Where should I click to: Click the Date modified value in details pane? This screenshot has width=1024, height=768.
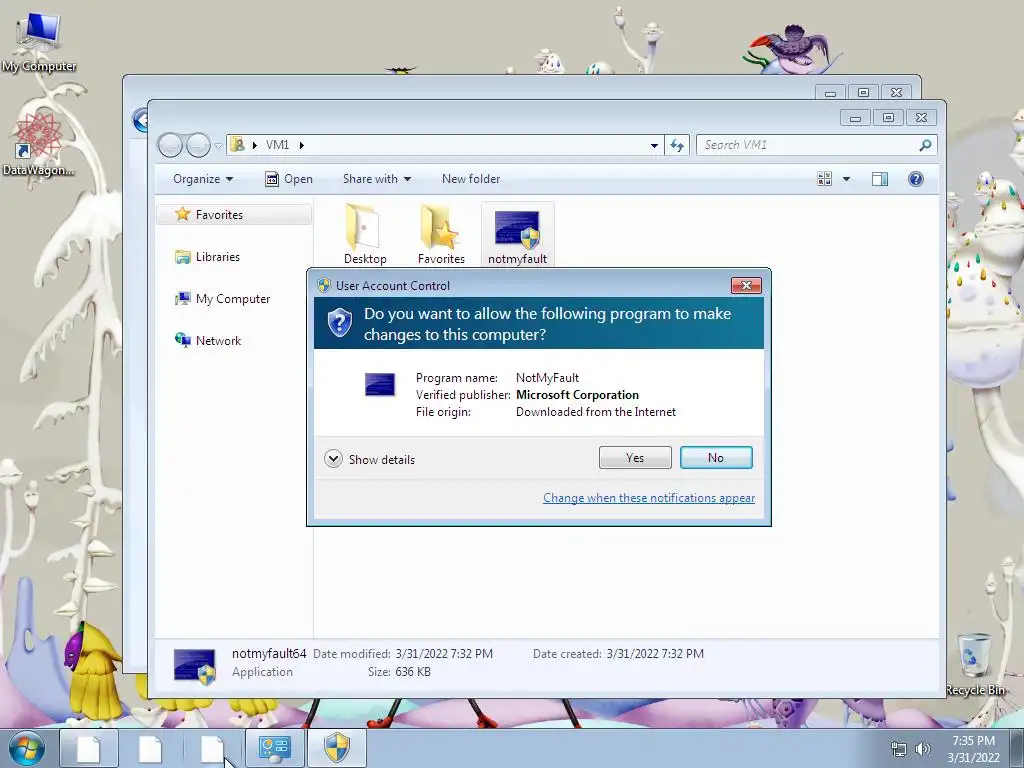444,654
